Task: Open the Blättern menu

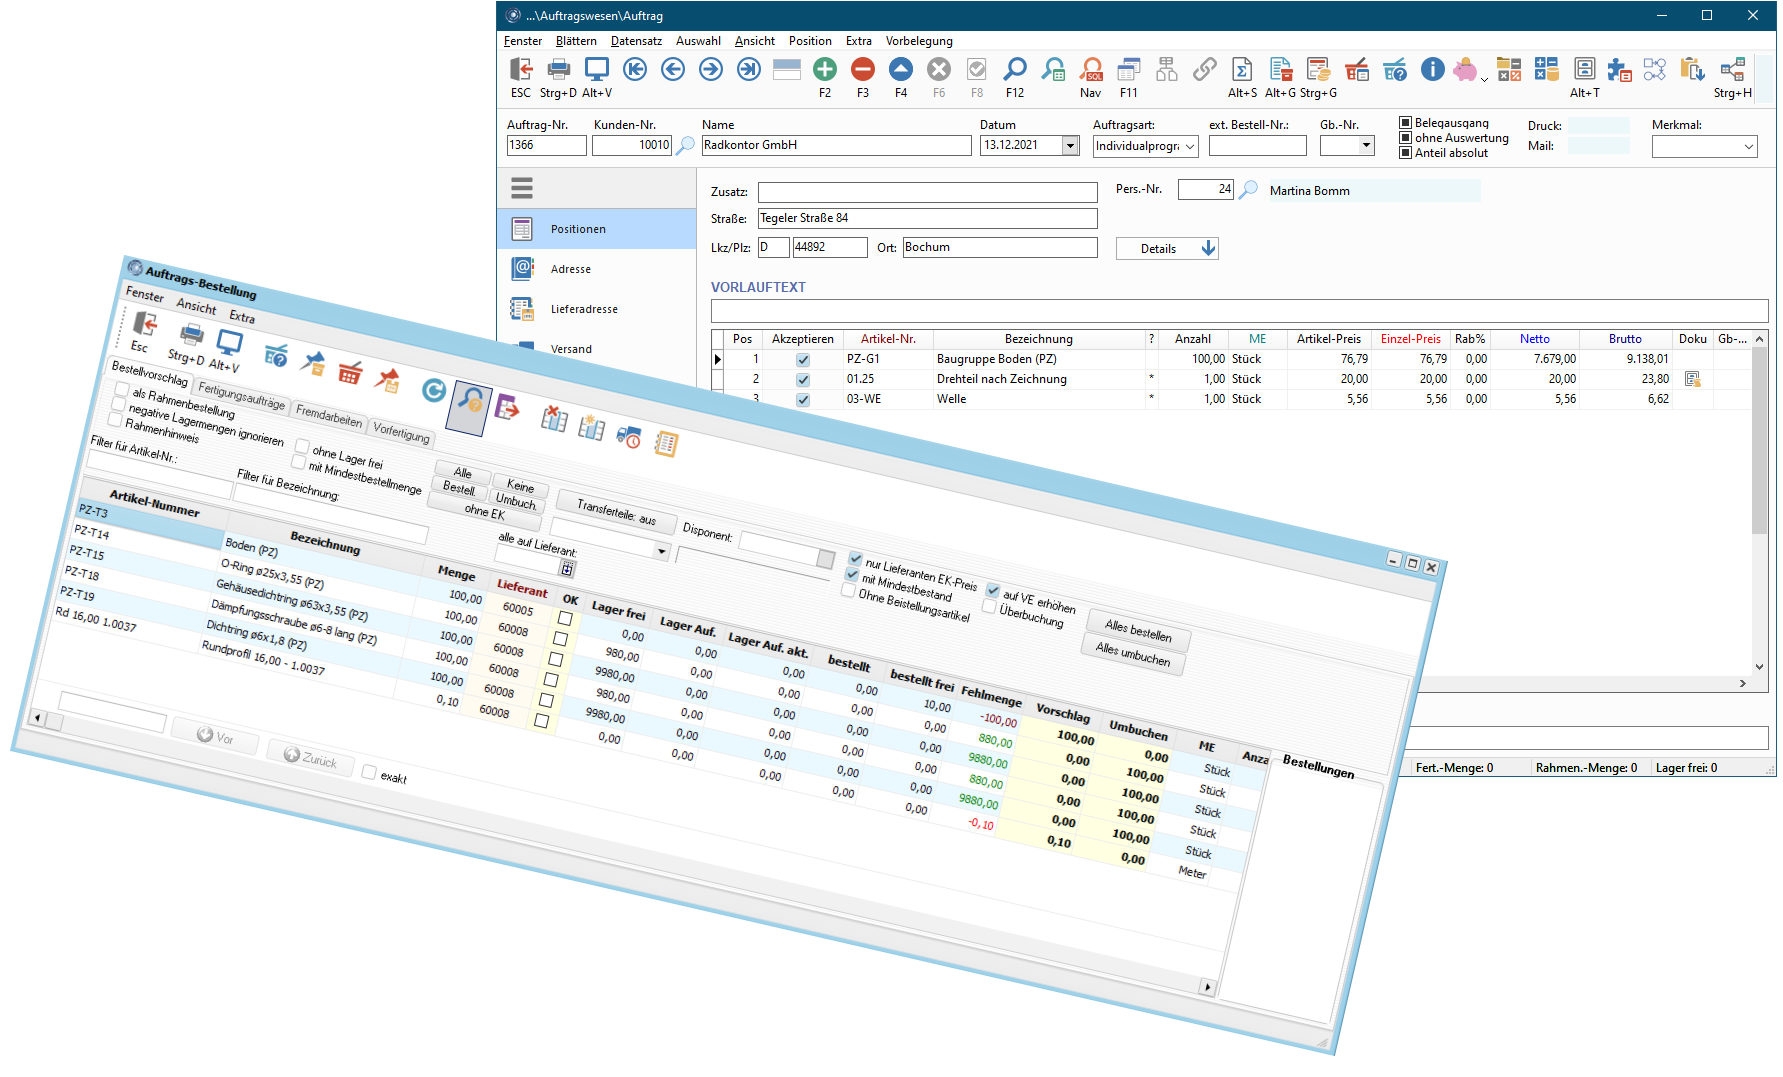Action: tap(576, 41)
